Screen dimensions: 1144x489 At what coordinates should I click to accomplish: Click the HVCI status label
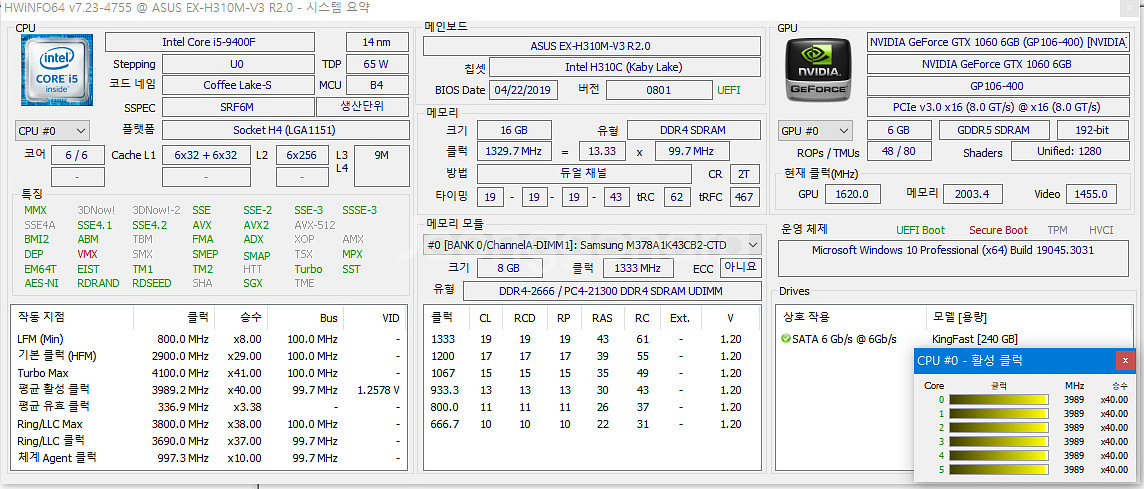click(1101, 230)
